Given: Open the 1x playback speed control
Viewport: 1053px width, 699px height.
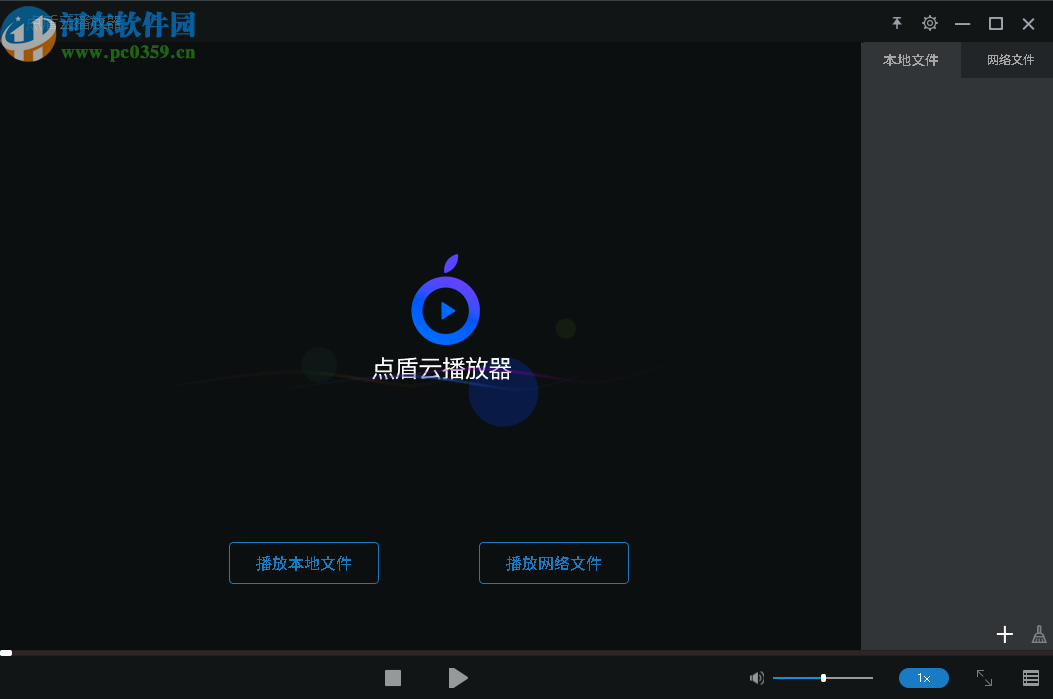Looking at the screenshot, I should coord(923,678).
